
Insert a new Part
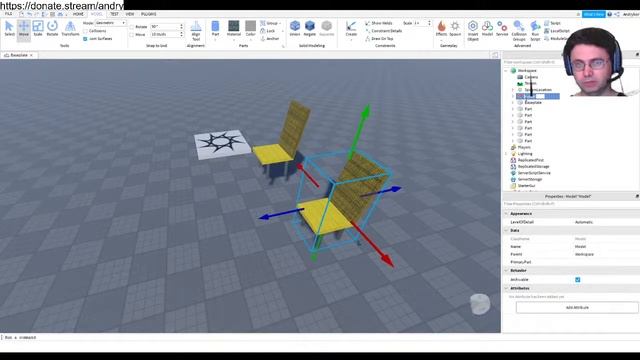click(215, 29)
